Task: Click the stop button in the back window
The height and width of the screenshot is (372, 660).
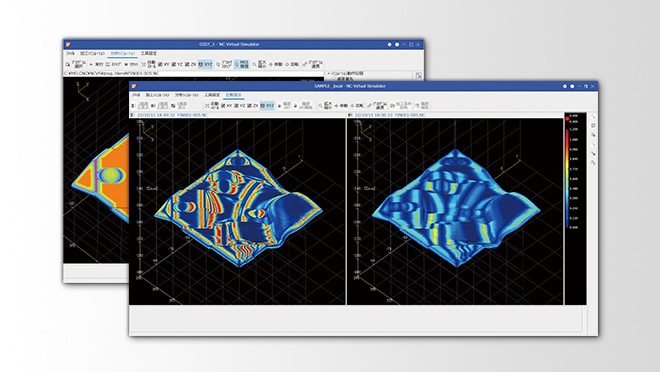Action: (x=131, y=64)
